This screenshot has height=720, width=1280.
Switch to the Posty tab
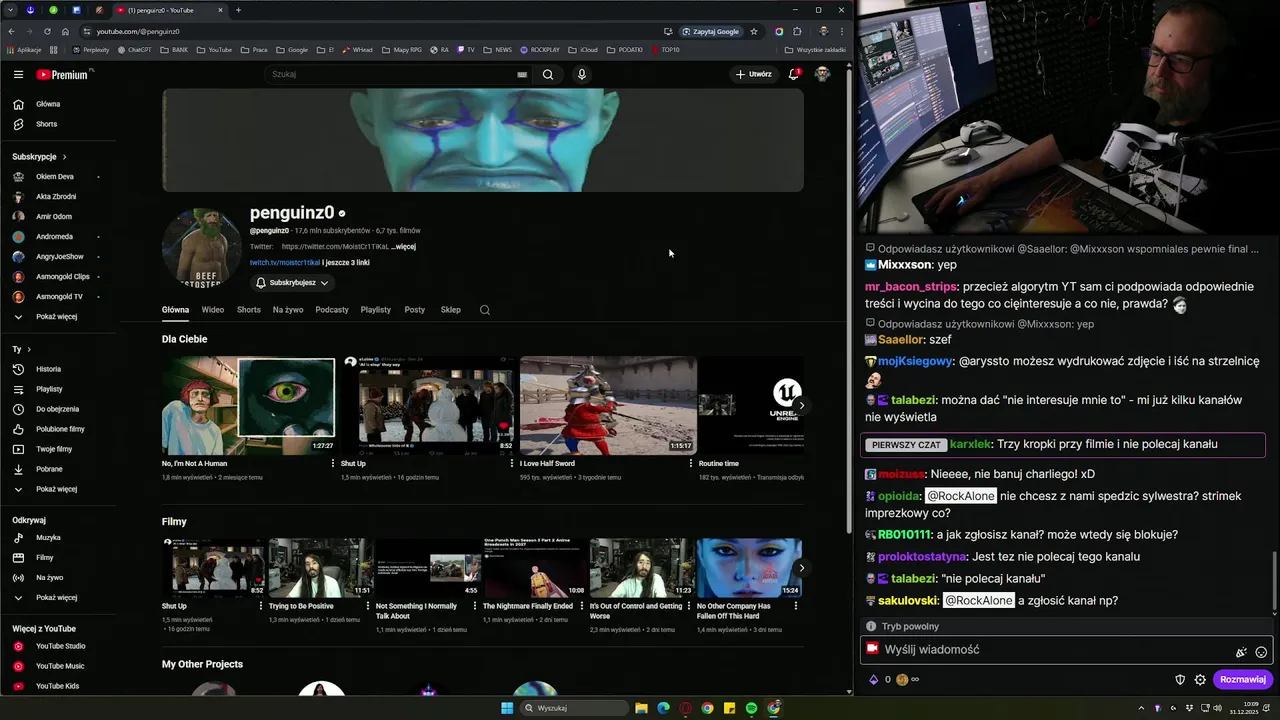pyautogui.click(x=415, y=310)
